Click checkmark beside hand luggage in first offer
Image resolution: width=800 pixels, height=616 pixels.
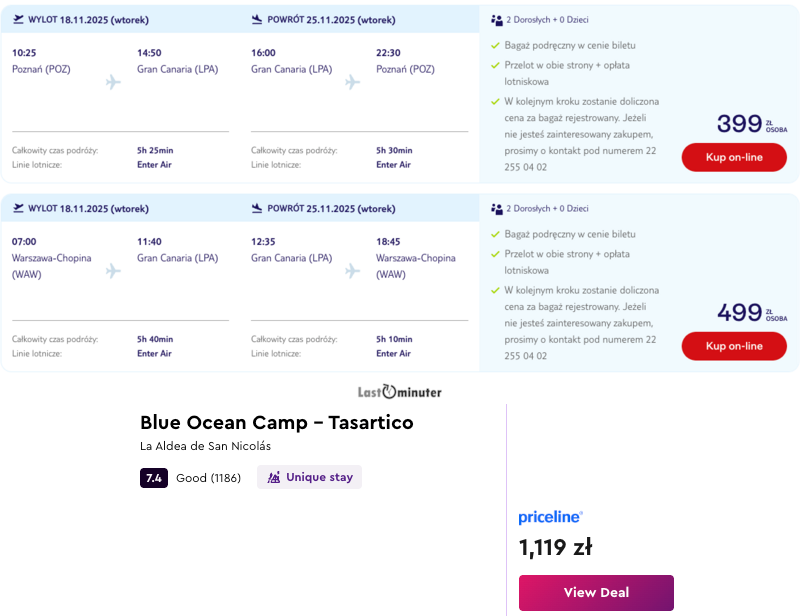495,46
